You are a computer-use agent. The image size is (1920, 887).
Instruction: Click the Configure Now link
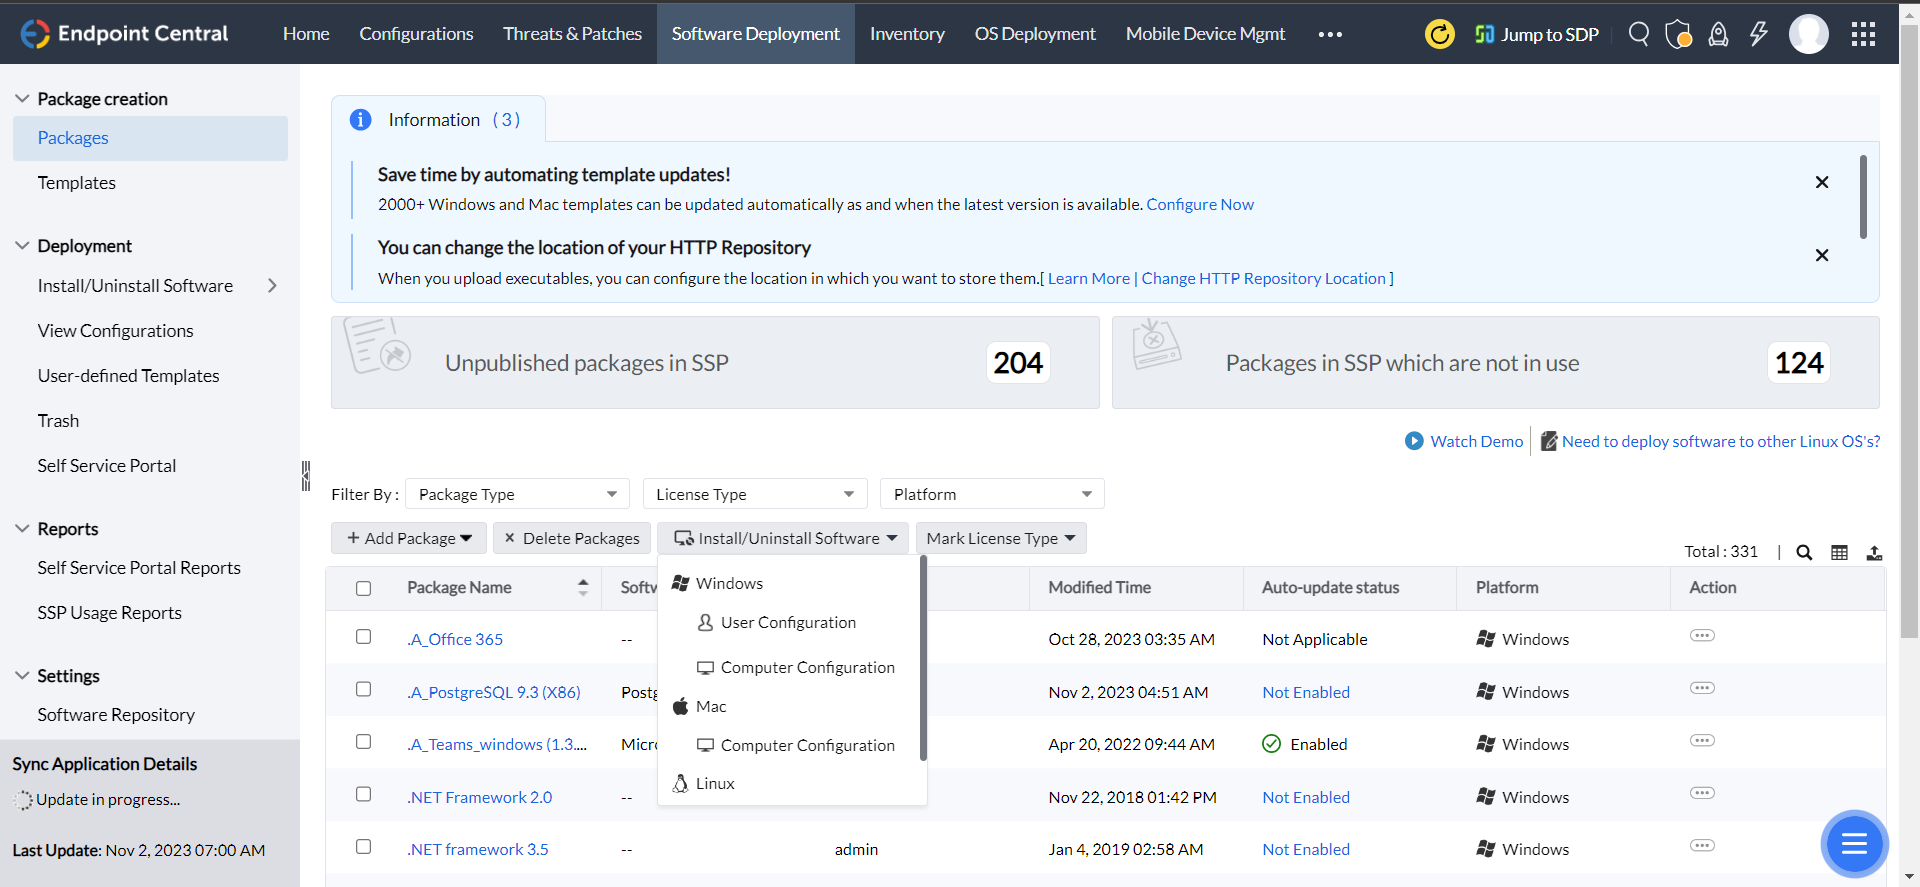[1199, 204]
